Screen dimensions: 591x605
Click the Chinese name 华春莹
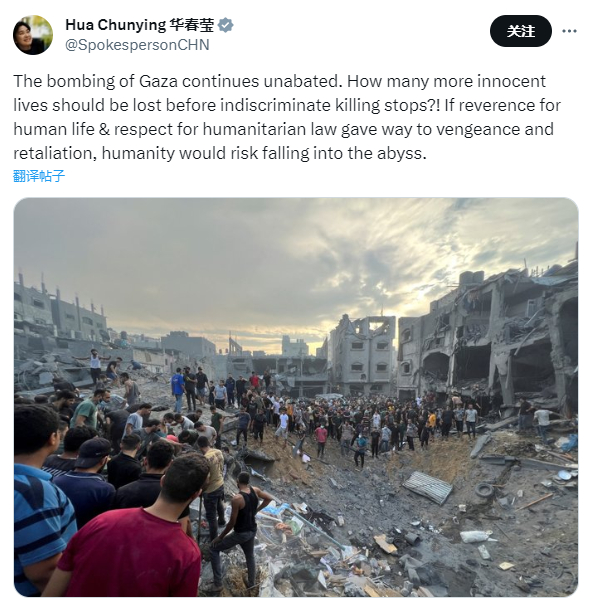(192, 25)
